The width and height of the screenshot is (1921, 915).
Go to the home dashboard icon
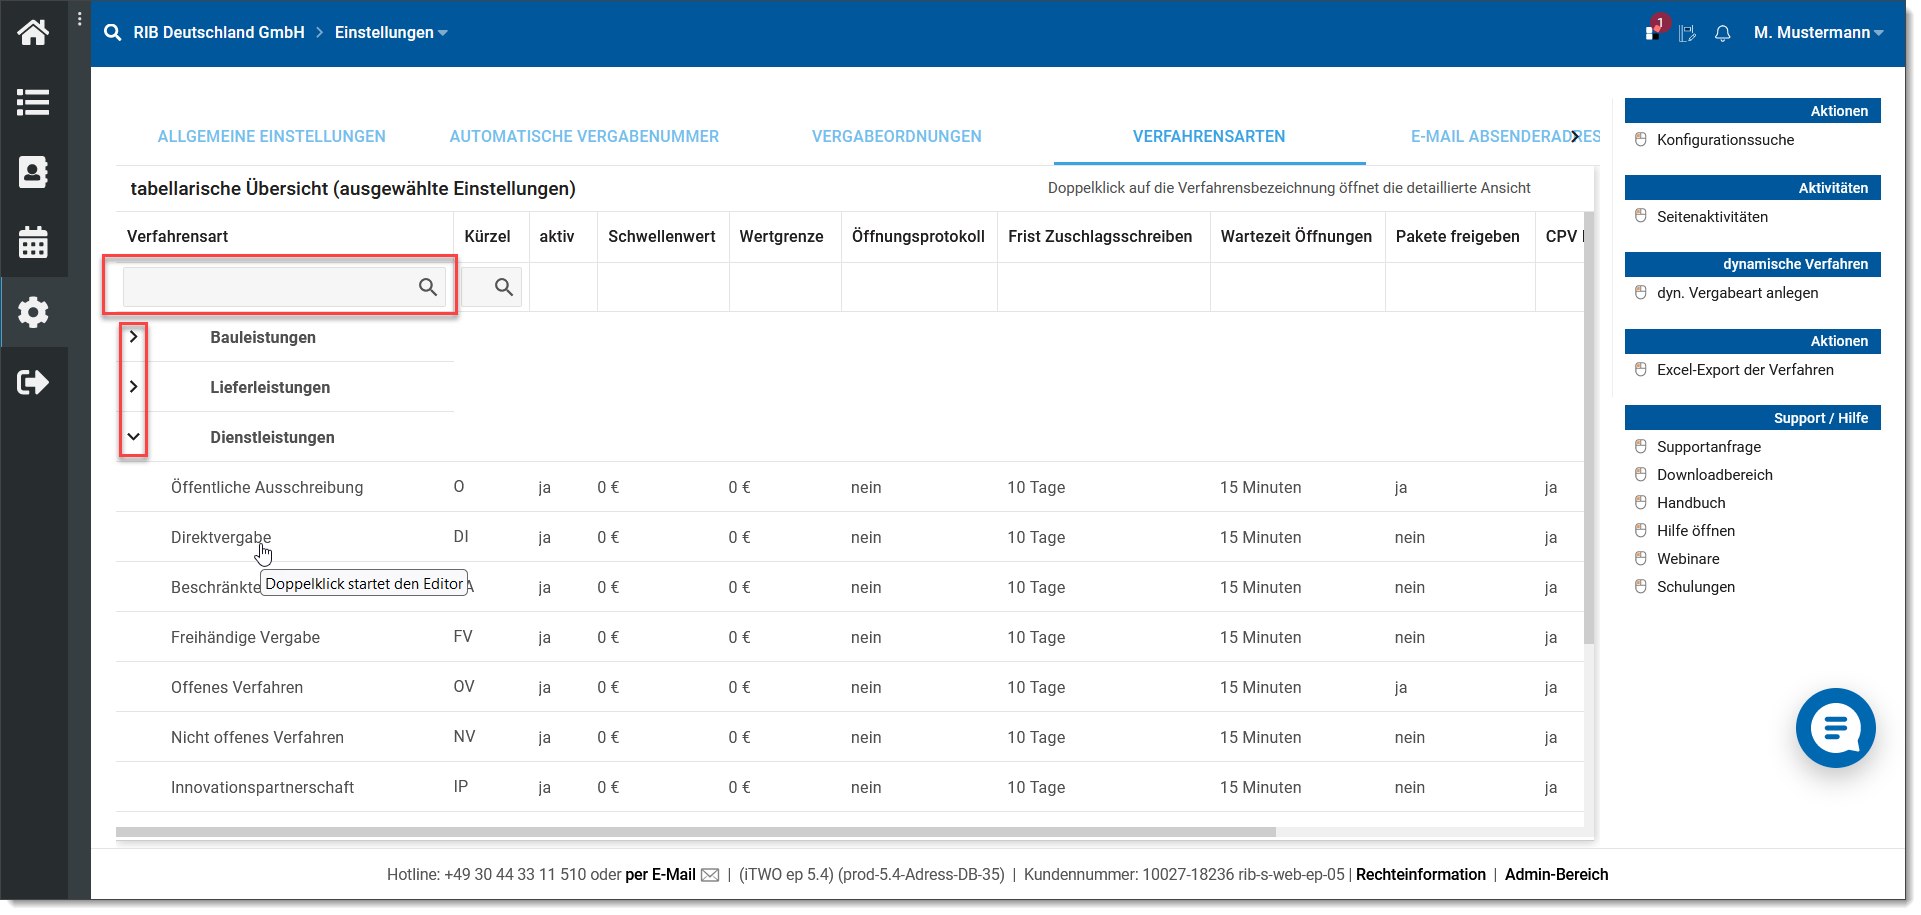point(33,32)
